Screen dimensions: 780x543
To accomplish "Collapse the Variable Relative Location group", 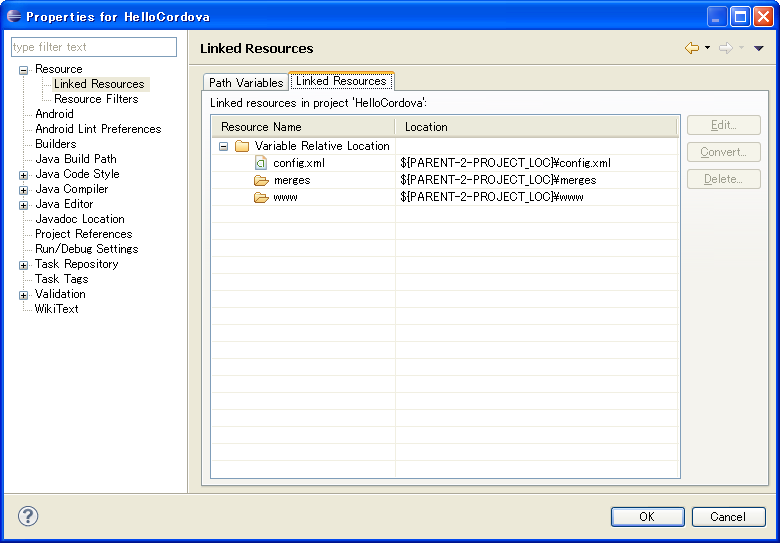I will tap(223, 146).
